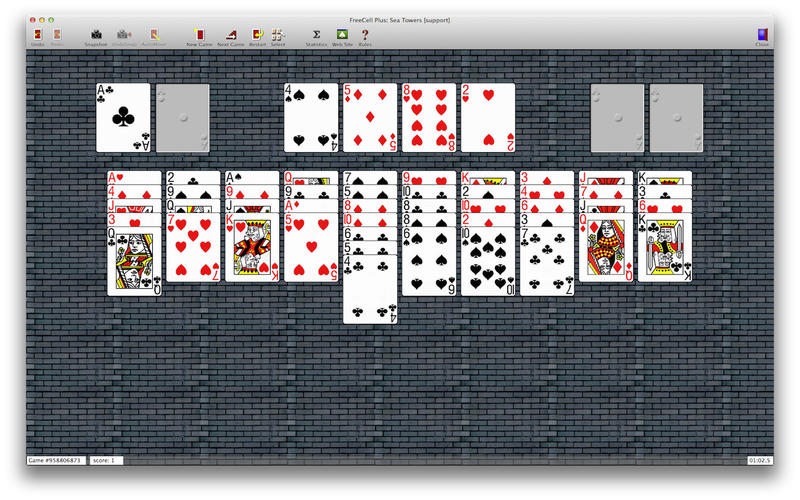The height and width of the screenshot is (500, 800).
Task: Open the Statistics panel
Action: (316, 36)
